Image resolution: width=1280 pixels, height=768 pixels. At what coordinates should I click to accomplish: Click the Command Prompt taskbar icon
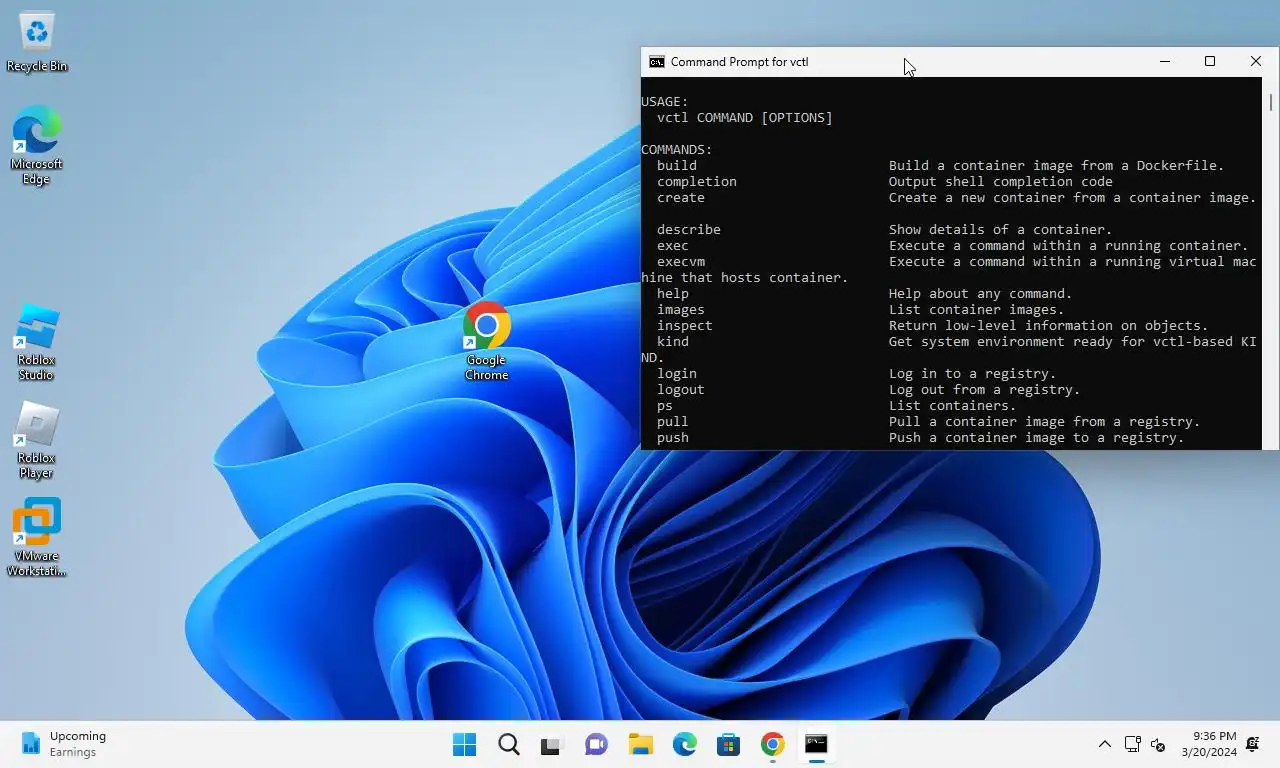point(816,744)
